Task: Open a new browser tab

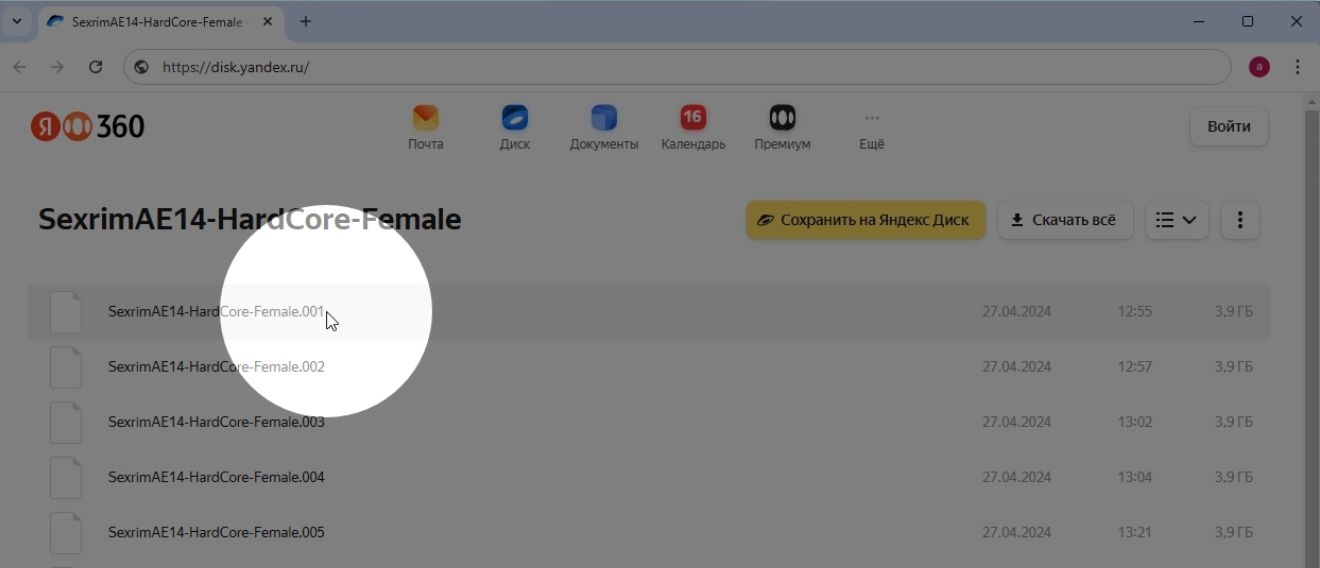Action: 306,21
